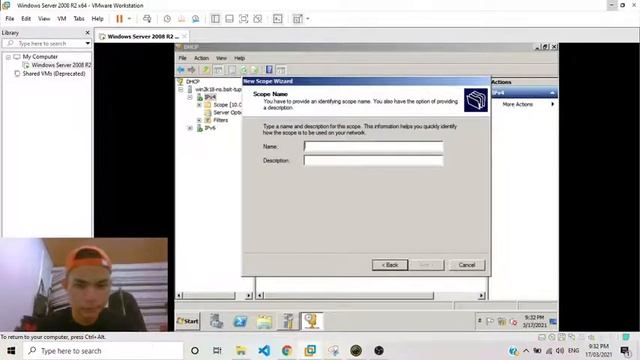Collapse the My Computer tree node
The width and height of the screenshot is (640, 360).
coord(8,57)
